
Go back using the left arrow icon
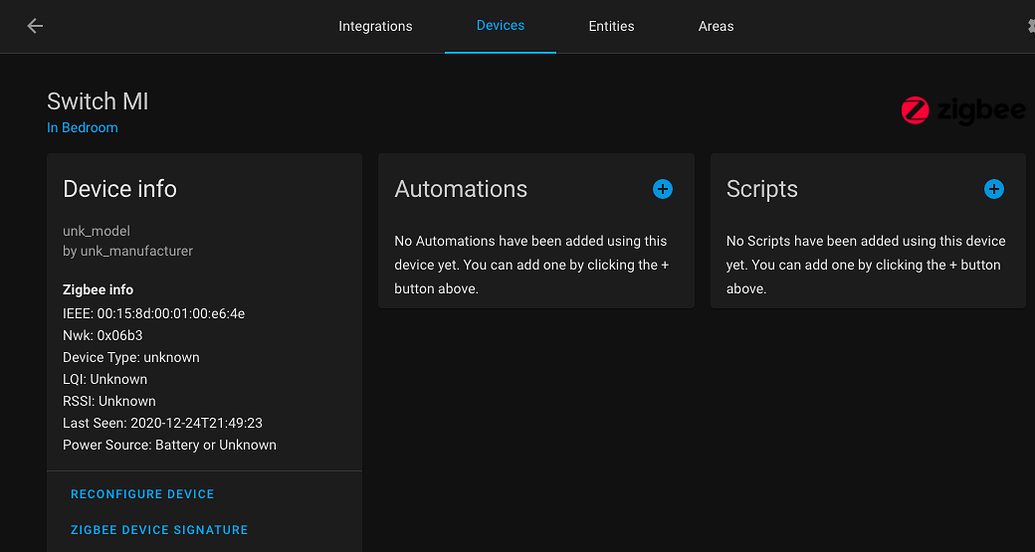click(34, 26)
